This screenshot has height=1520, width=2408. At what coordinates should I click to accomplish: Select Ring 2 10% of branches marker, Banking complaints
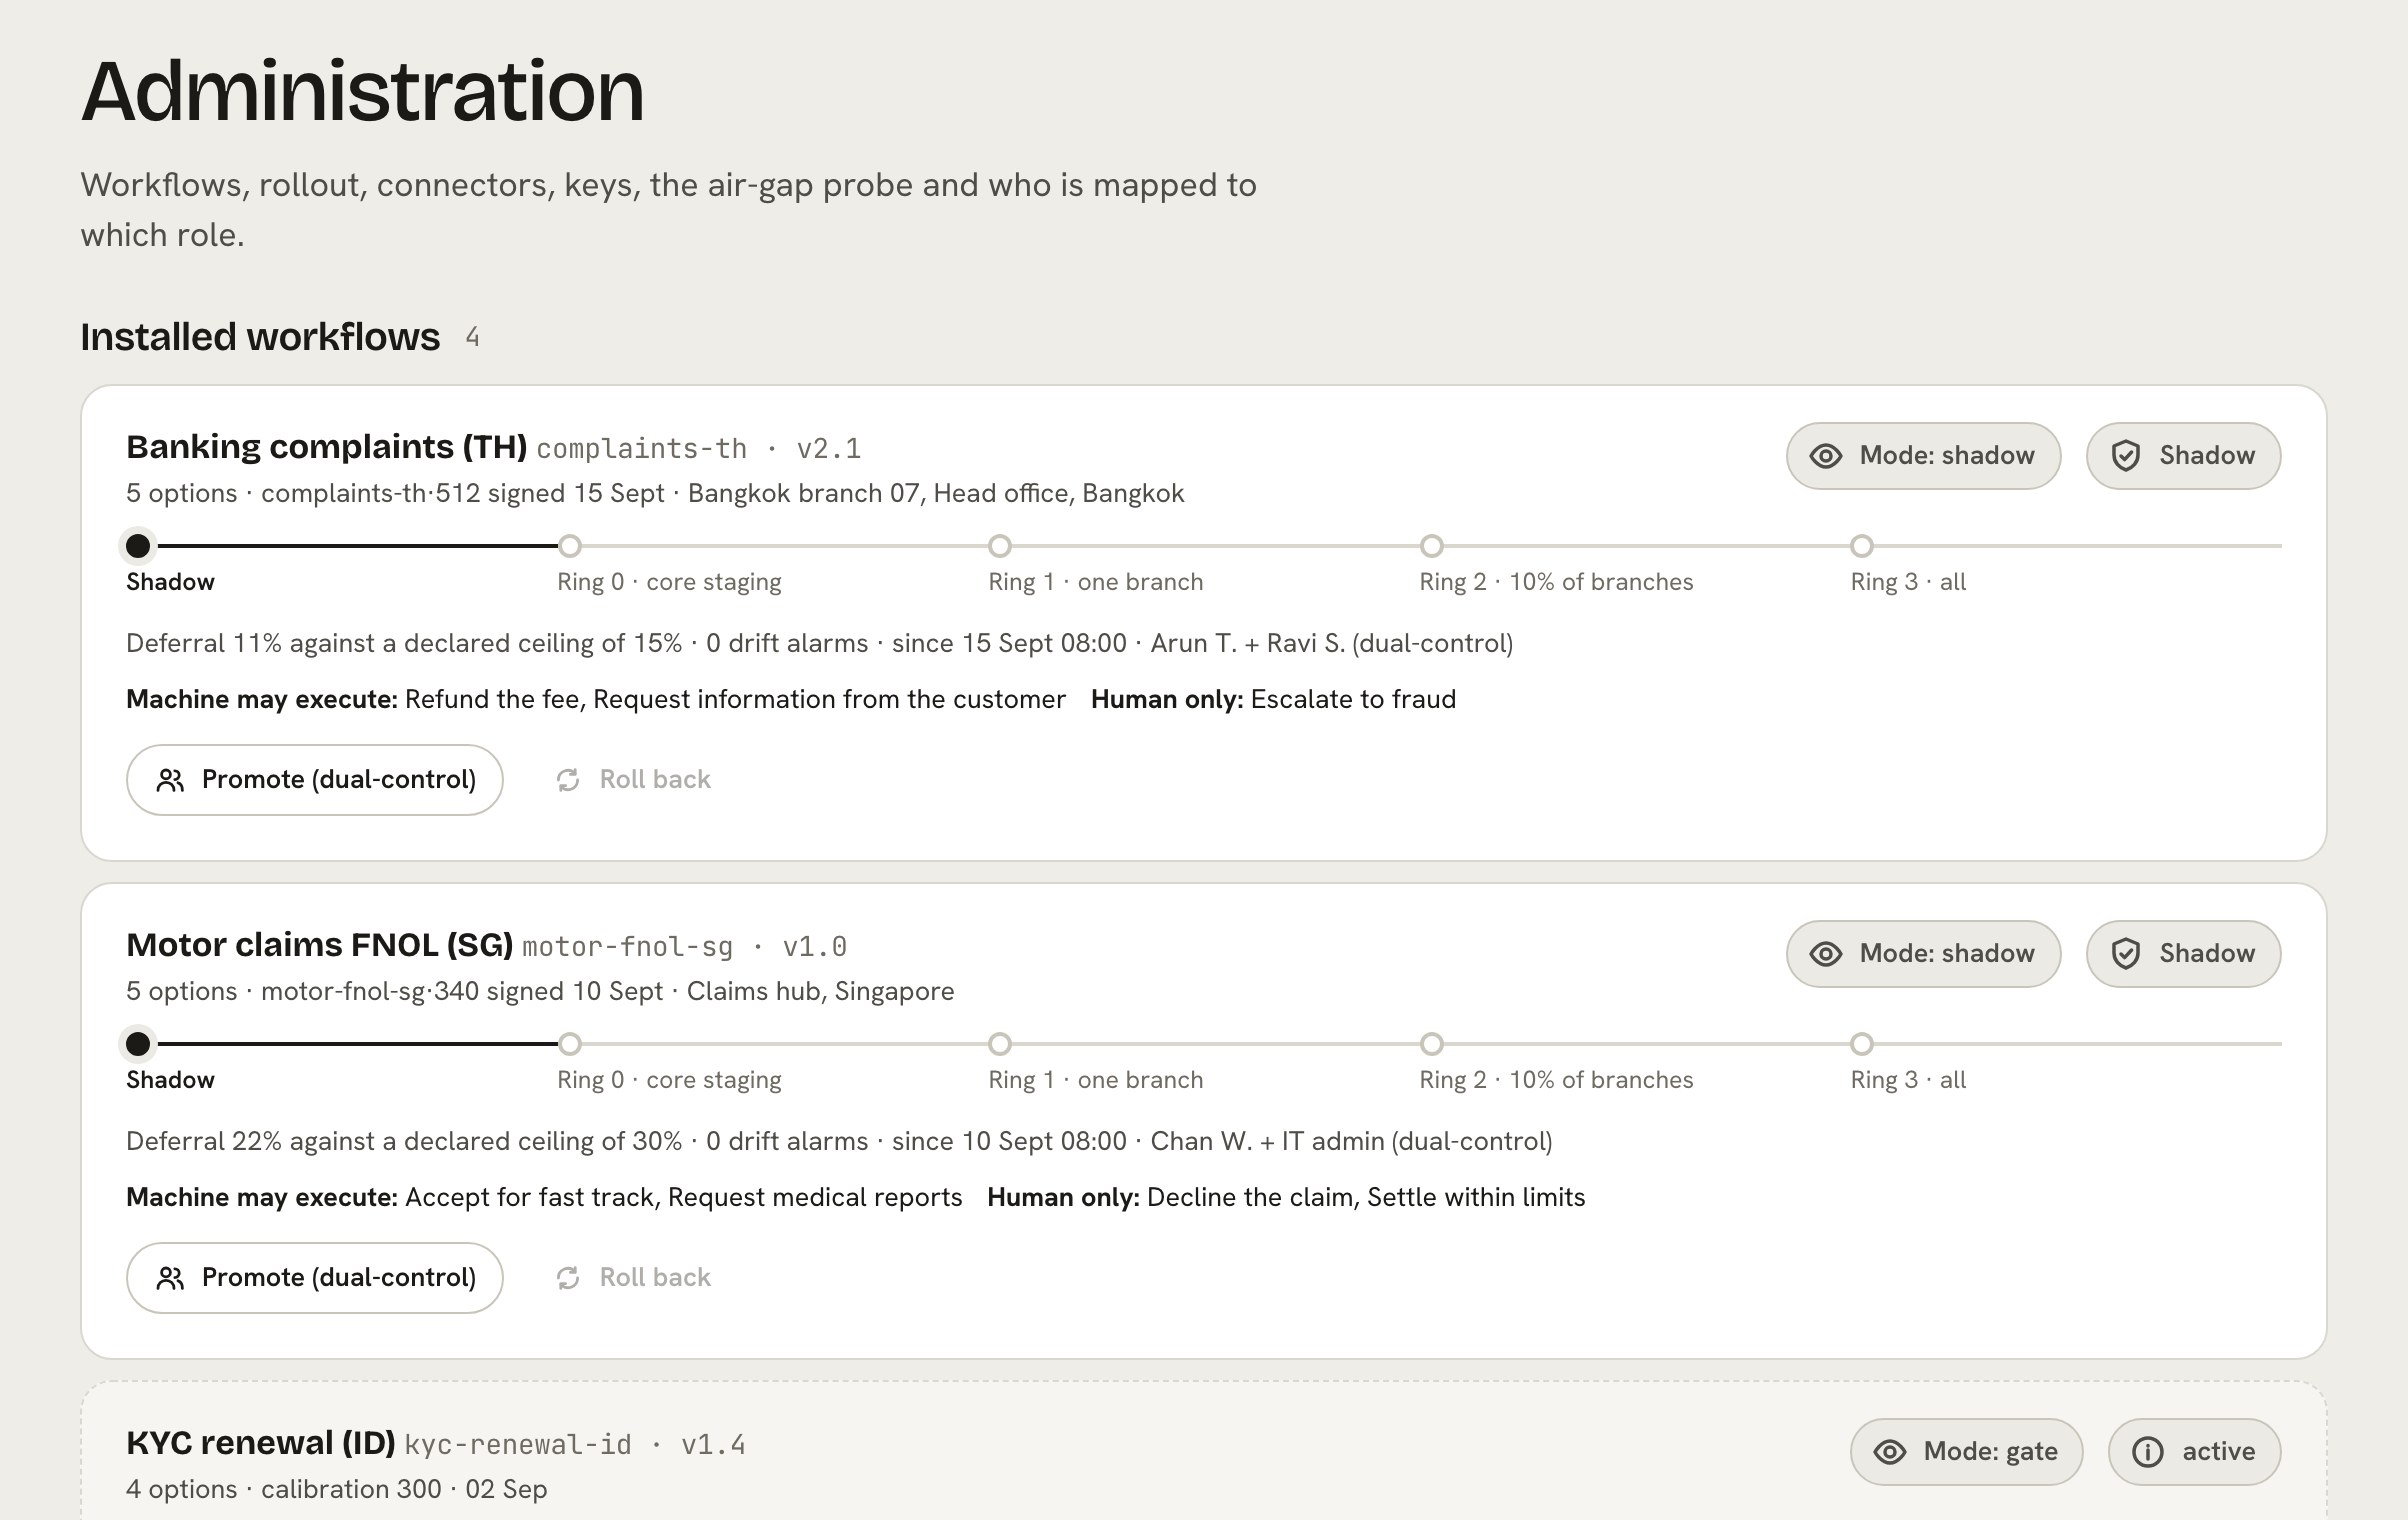click(x=1432, y=546)
